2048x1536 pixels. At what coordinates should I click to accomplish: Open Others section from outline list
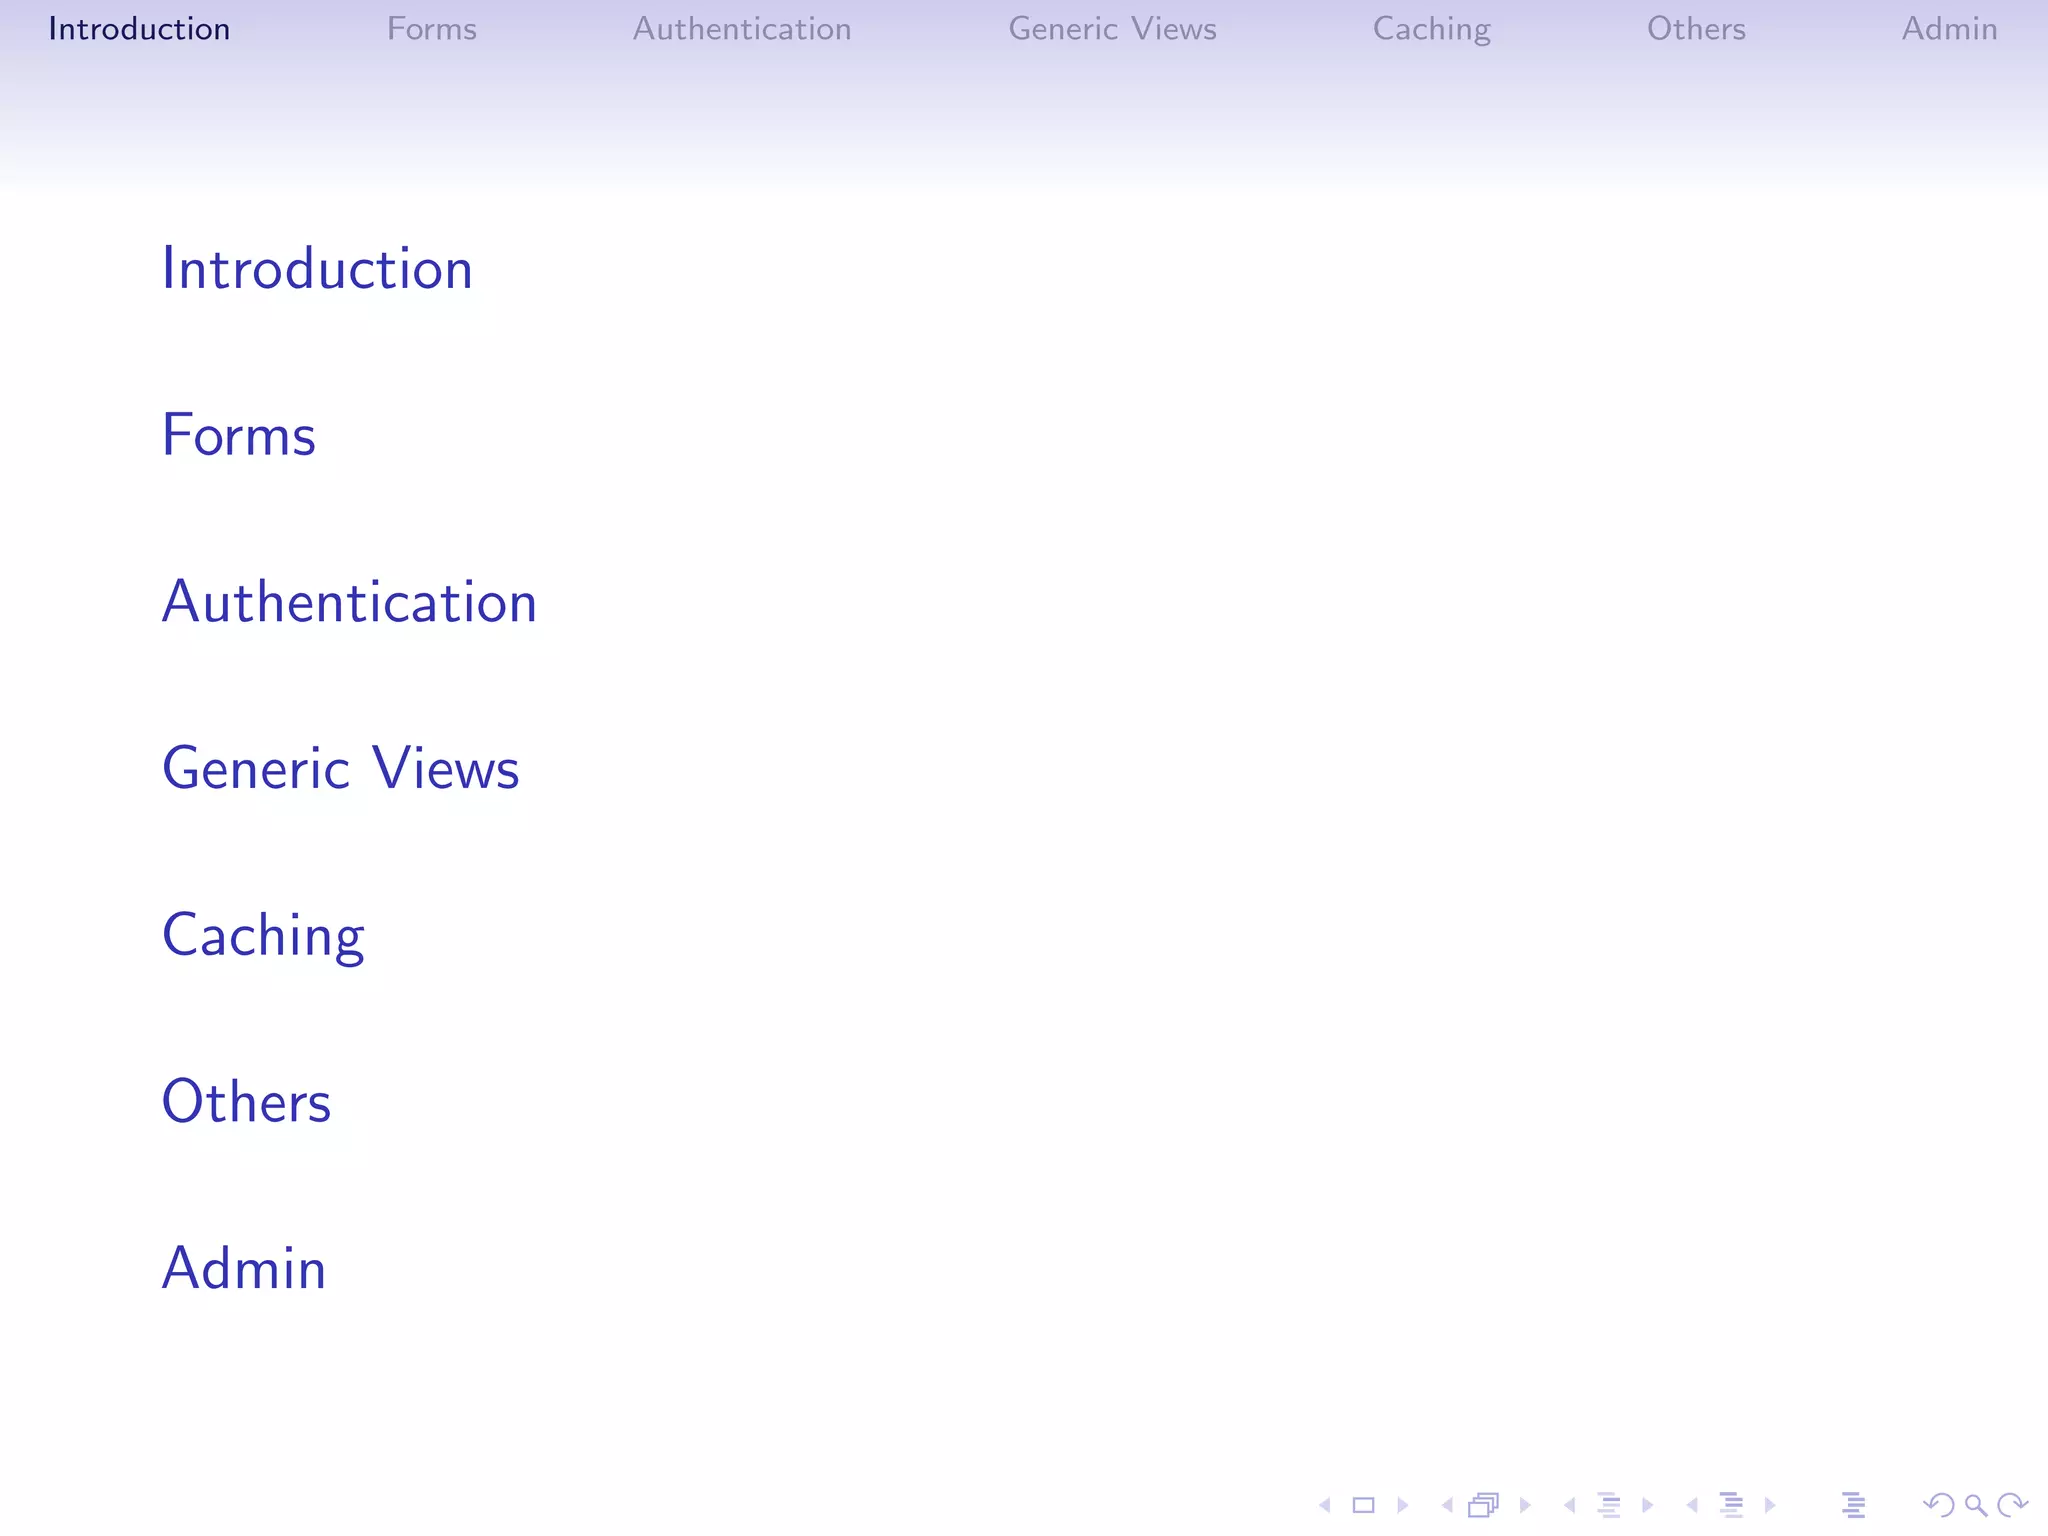[246, 1102]
